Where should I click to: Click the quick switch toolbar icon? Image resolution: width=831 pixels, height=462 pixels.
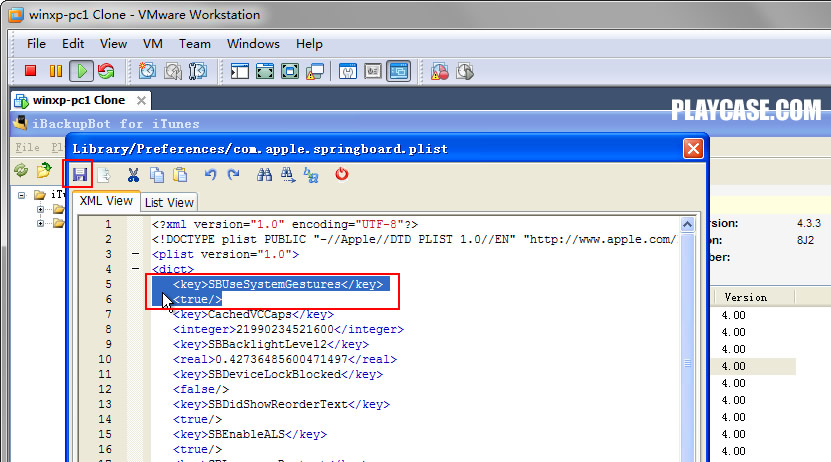pos(265,71)
